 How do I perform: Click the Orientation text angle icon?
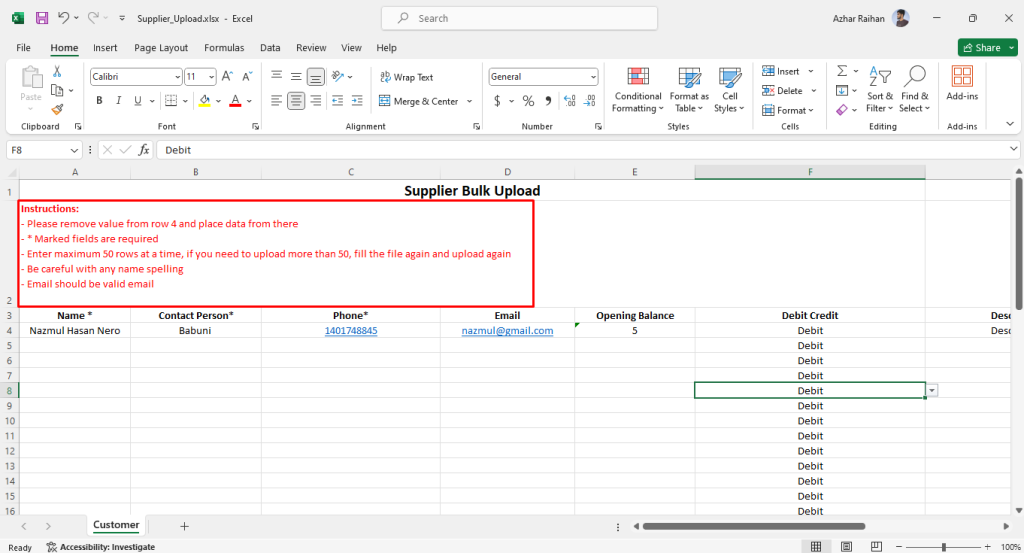pyautogui.click(x=338, y=76)
